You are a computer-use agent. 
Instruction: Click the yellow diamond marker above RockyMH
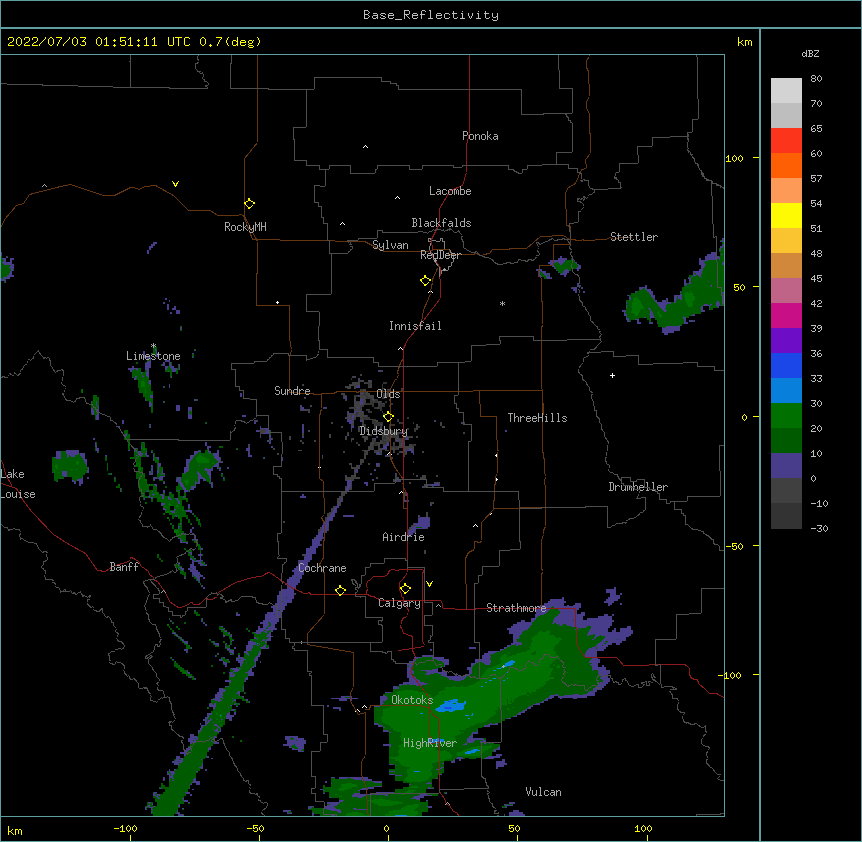click(250, 204)
